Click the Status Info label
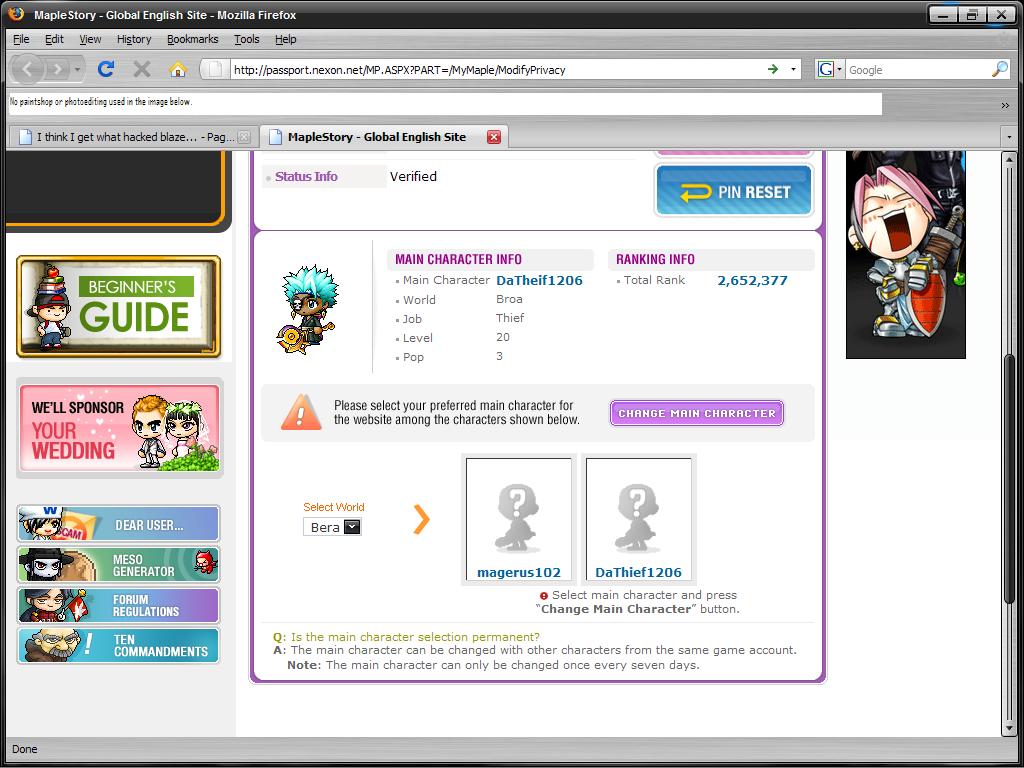 [306, 176]
